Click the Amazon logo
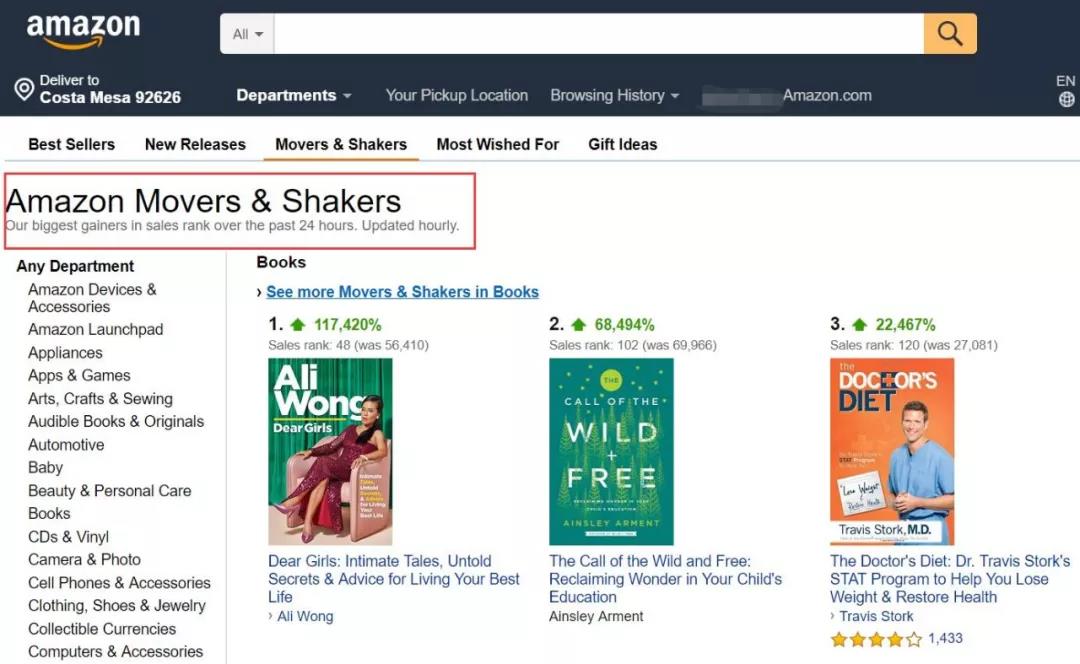1080x664 pixels. (x=83, y=32)
